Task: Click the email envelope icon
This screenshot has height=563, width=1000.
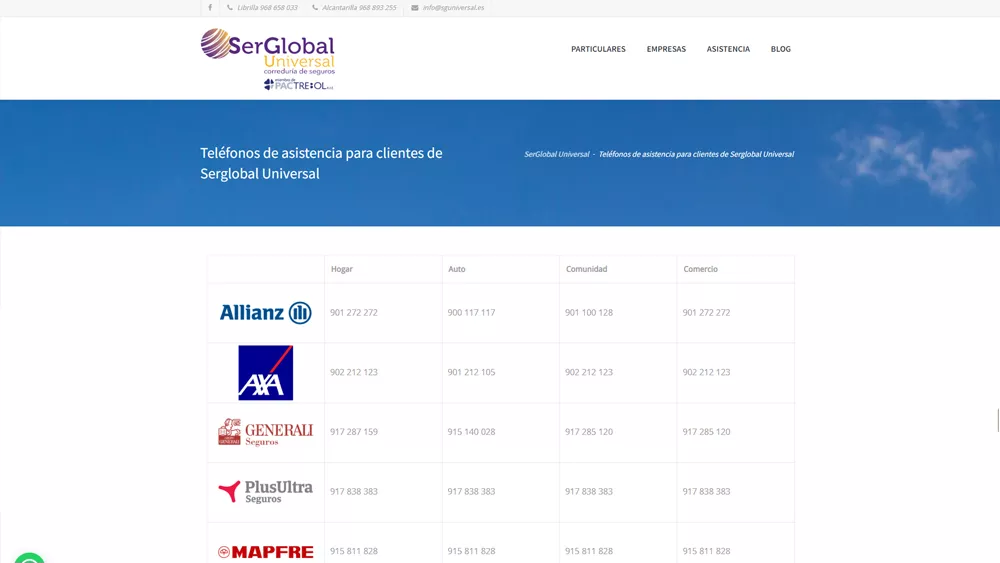Action: (415, 8)
